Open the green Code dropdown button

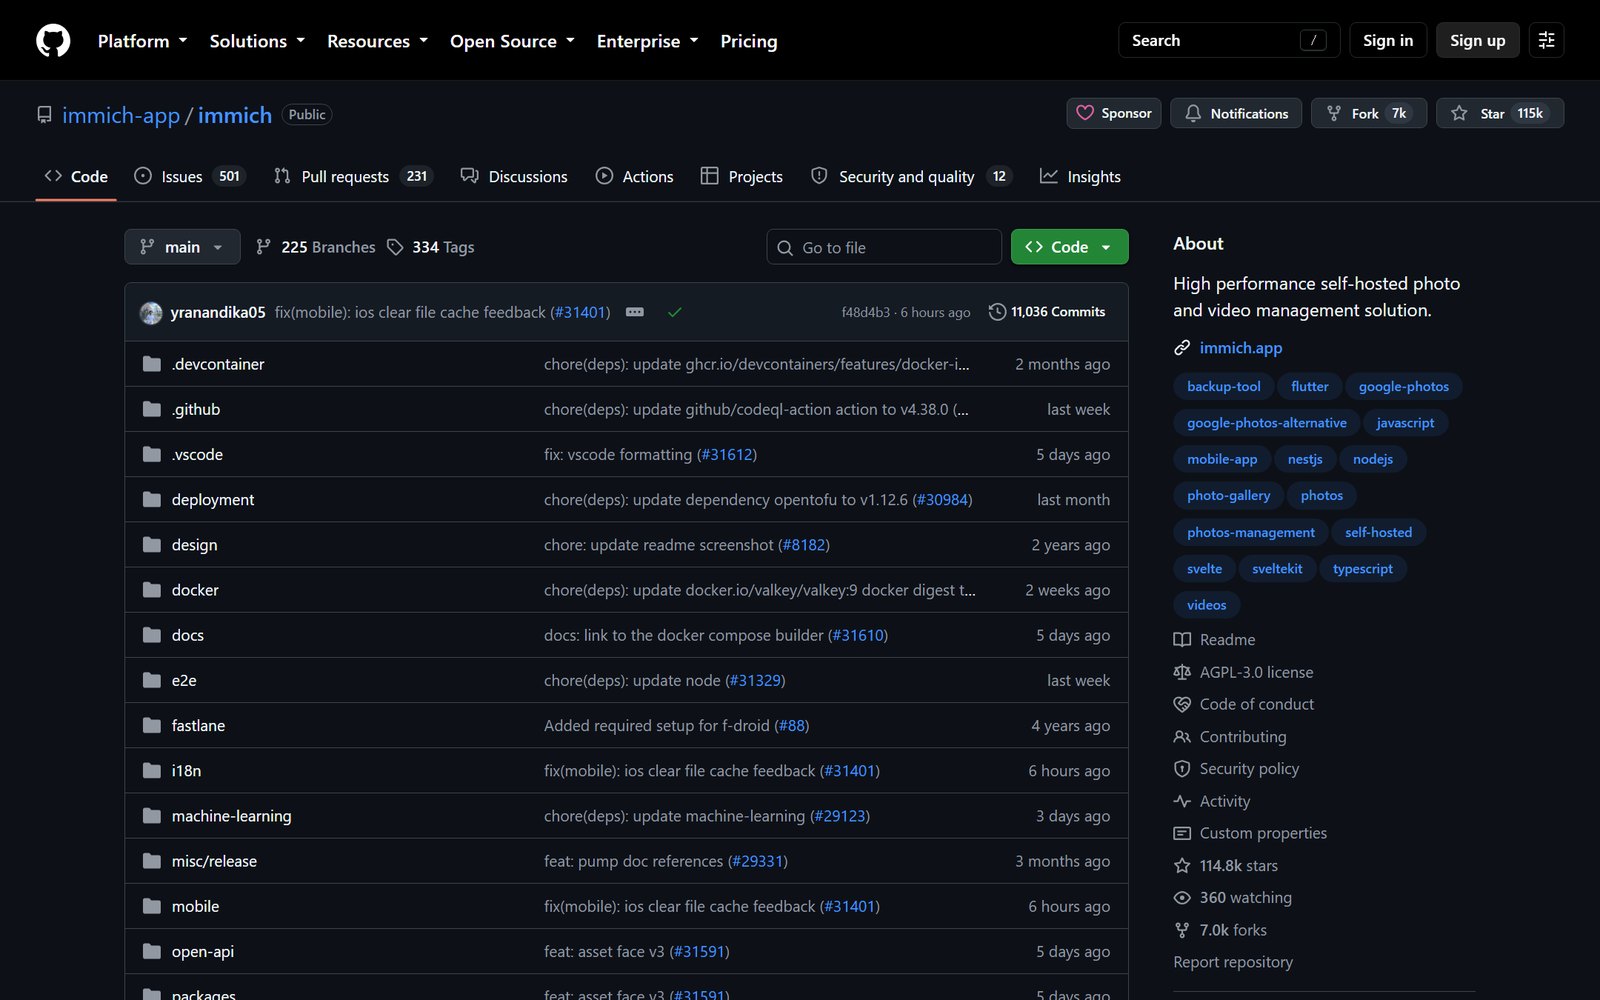click(1069, 247)
